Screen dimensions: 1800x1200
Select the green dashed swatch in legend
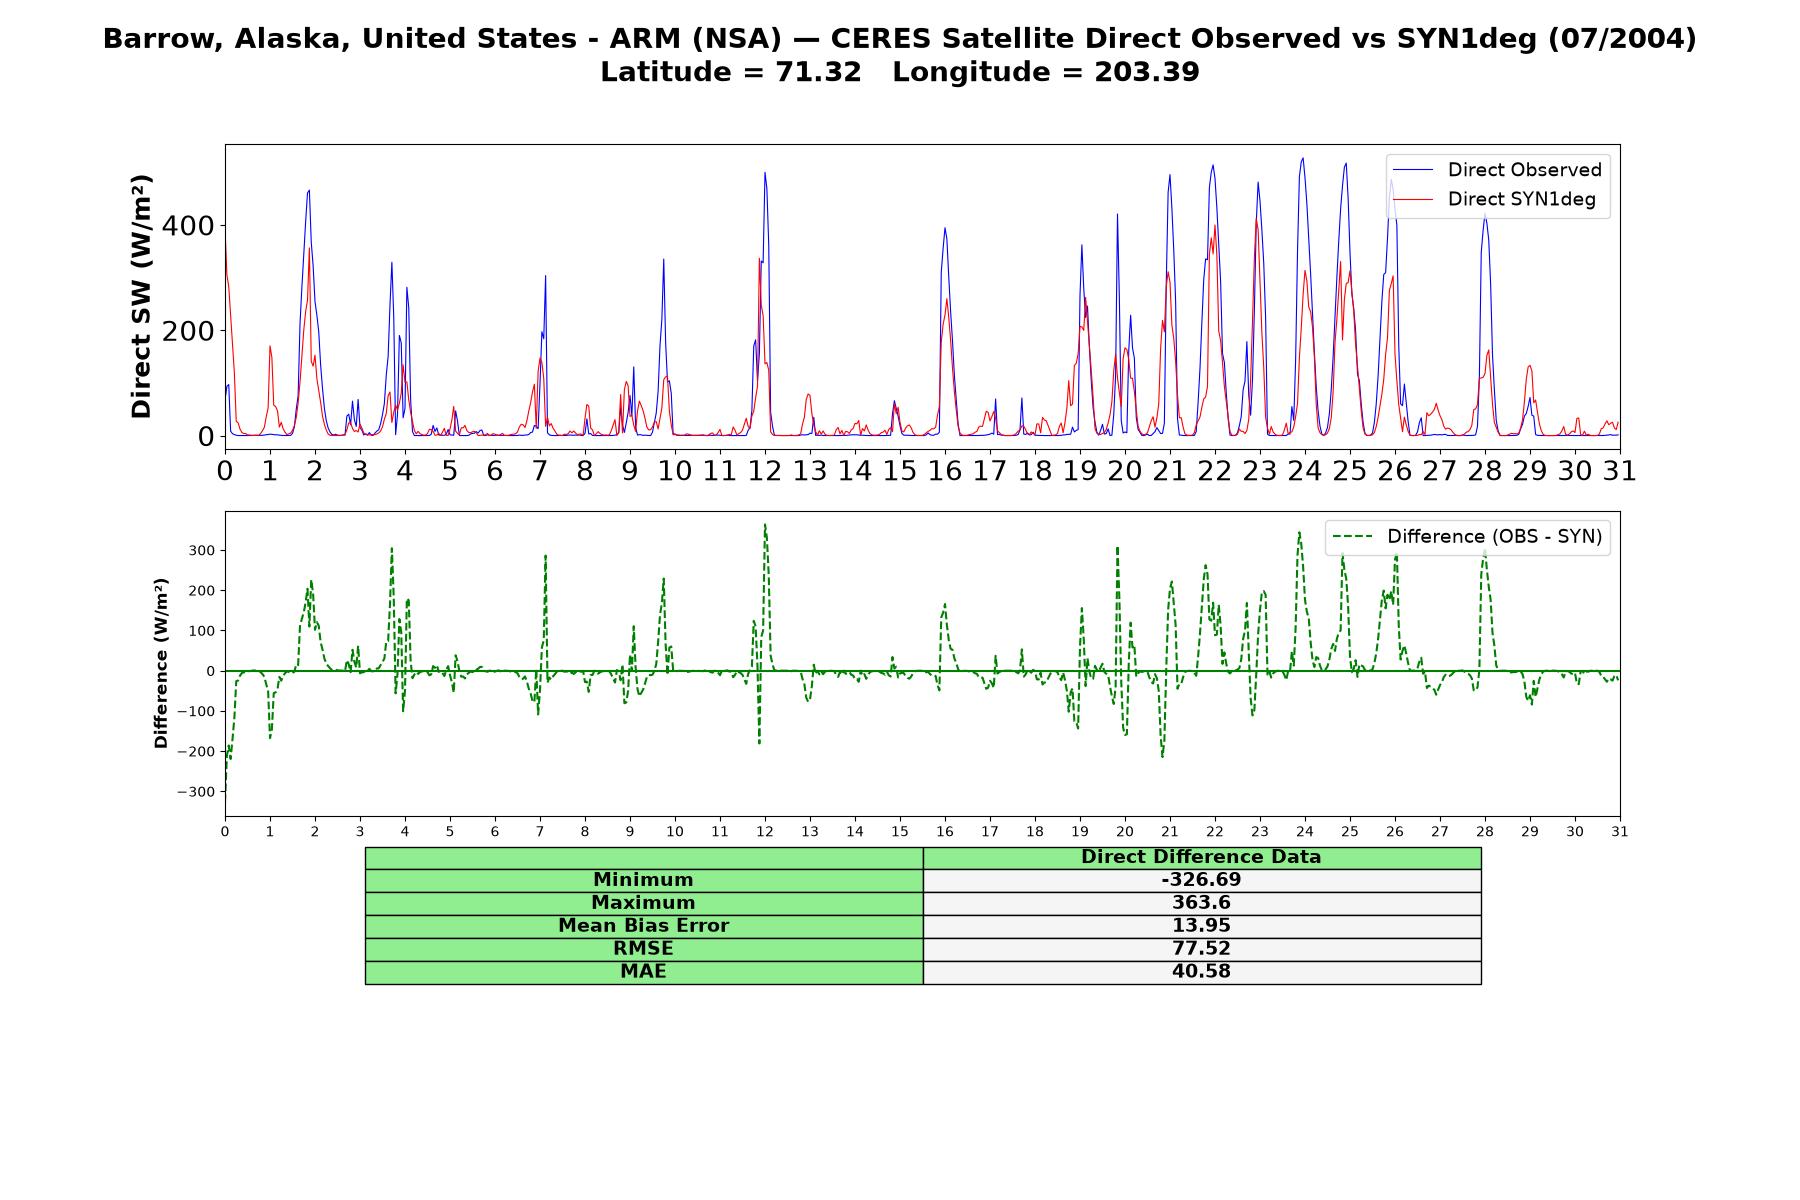(x=1352, y=537)
